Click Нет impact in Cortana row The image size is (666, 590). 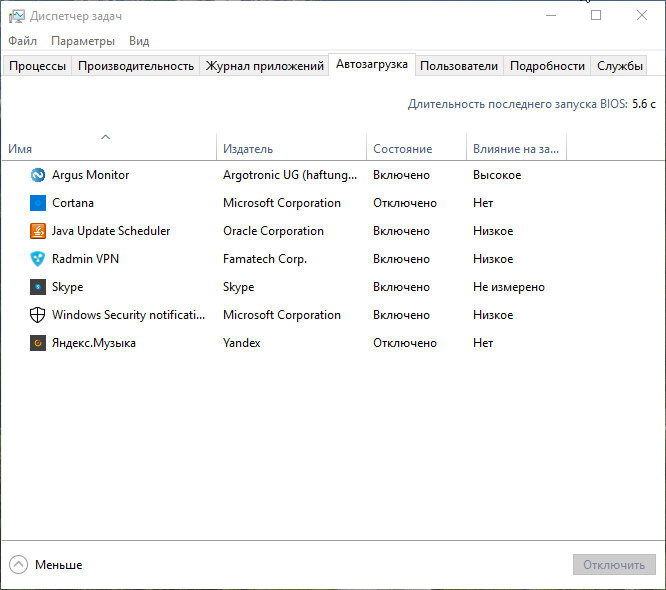pos(483,203)
